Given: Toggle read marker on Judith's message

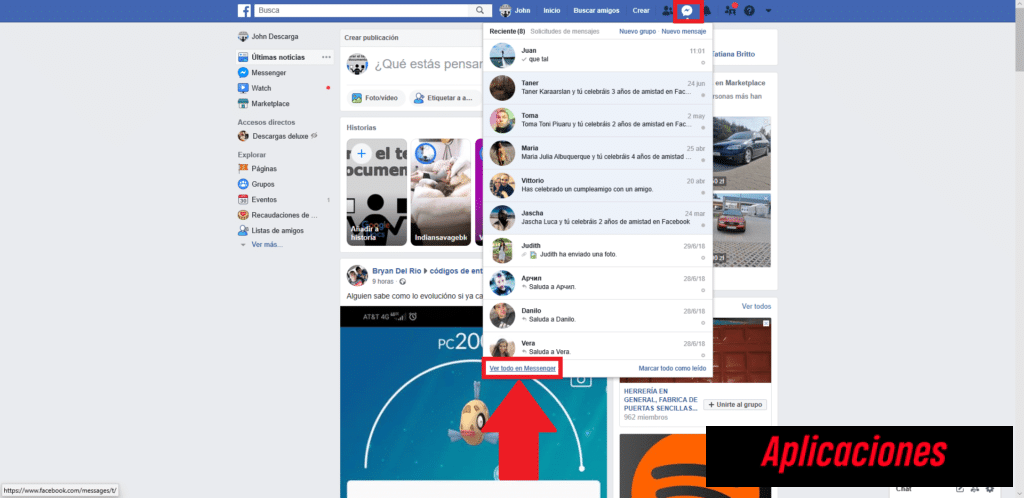Looking at the screenshot, I should 703,258.
